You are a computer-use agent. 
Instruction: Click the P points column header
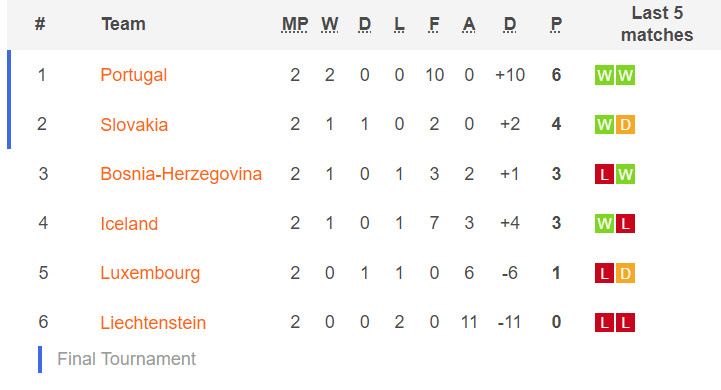pyautogui.click(x=556, y=24)
